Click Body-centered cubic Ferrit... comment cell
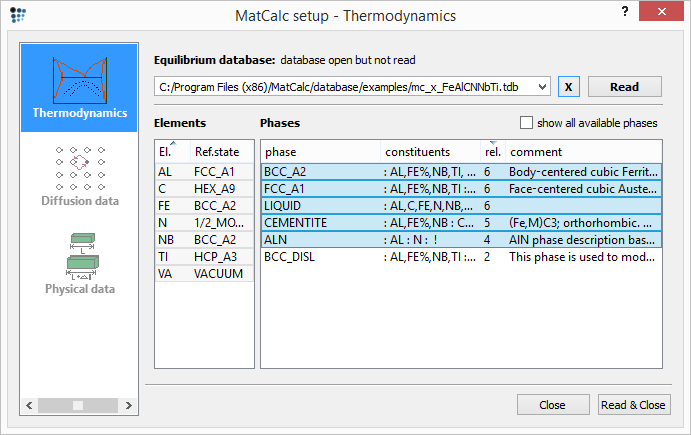The image size is (691, 435). 583,171
